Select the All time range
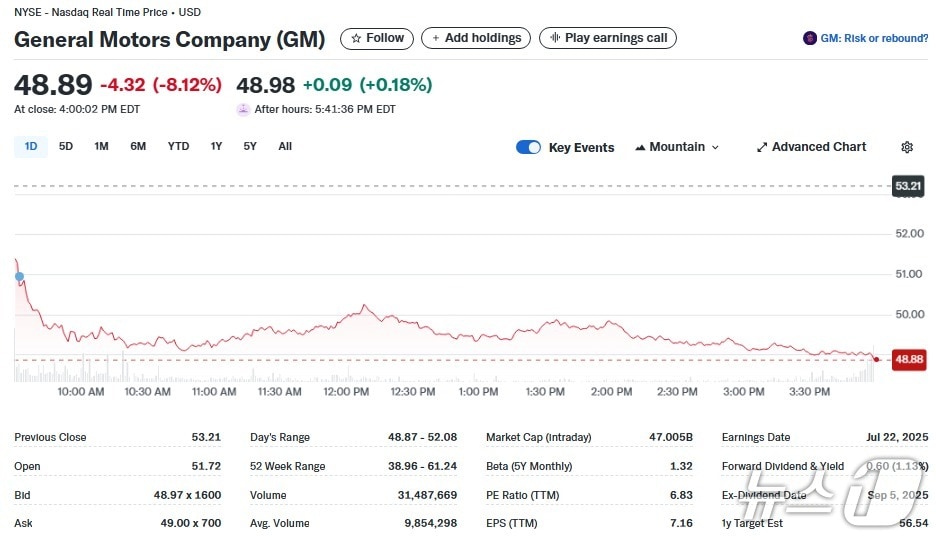This screenshot has width=936, height=540. pyautogui.click(x=285, y=147)
